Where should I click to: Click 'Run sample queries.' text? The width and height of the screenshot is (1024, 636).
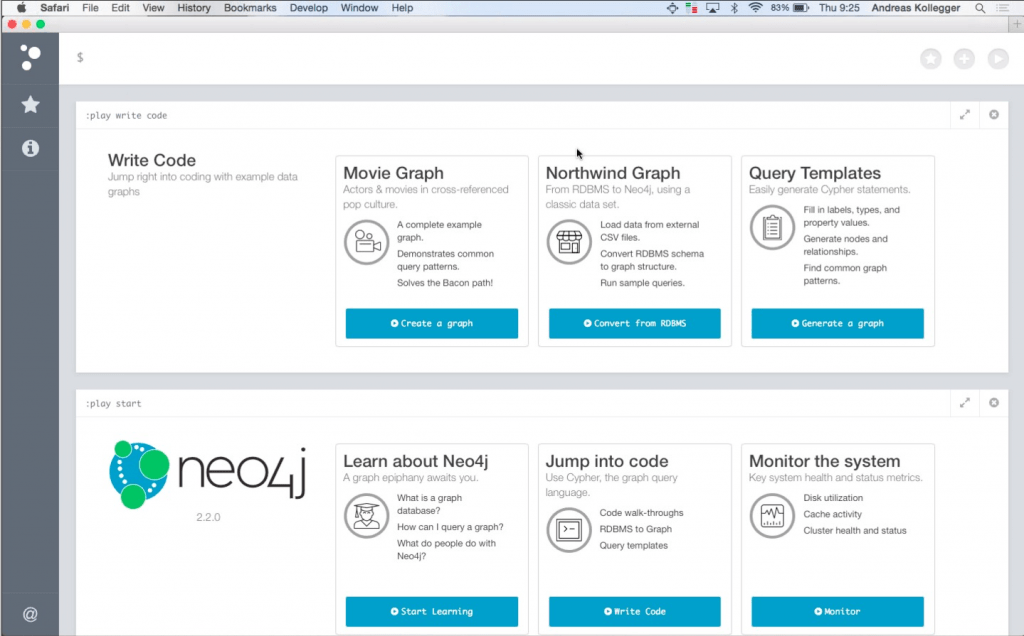click(x=642, y=283)
